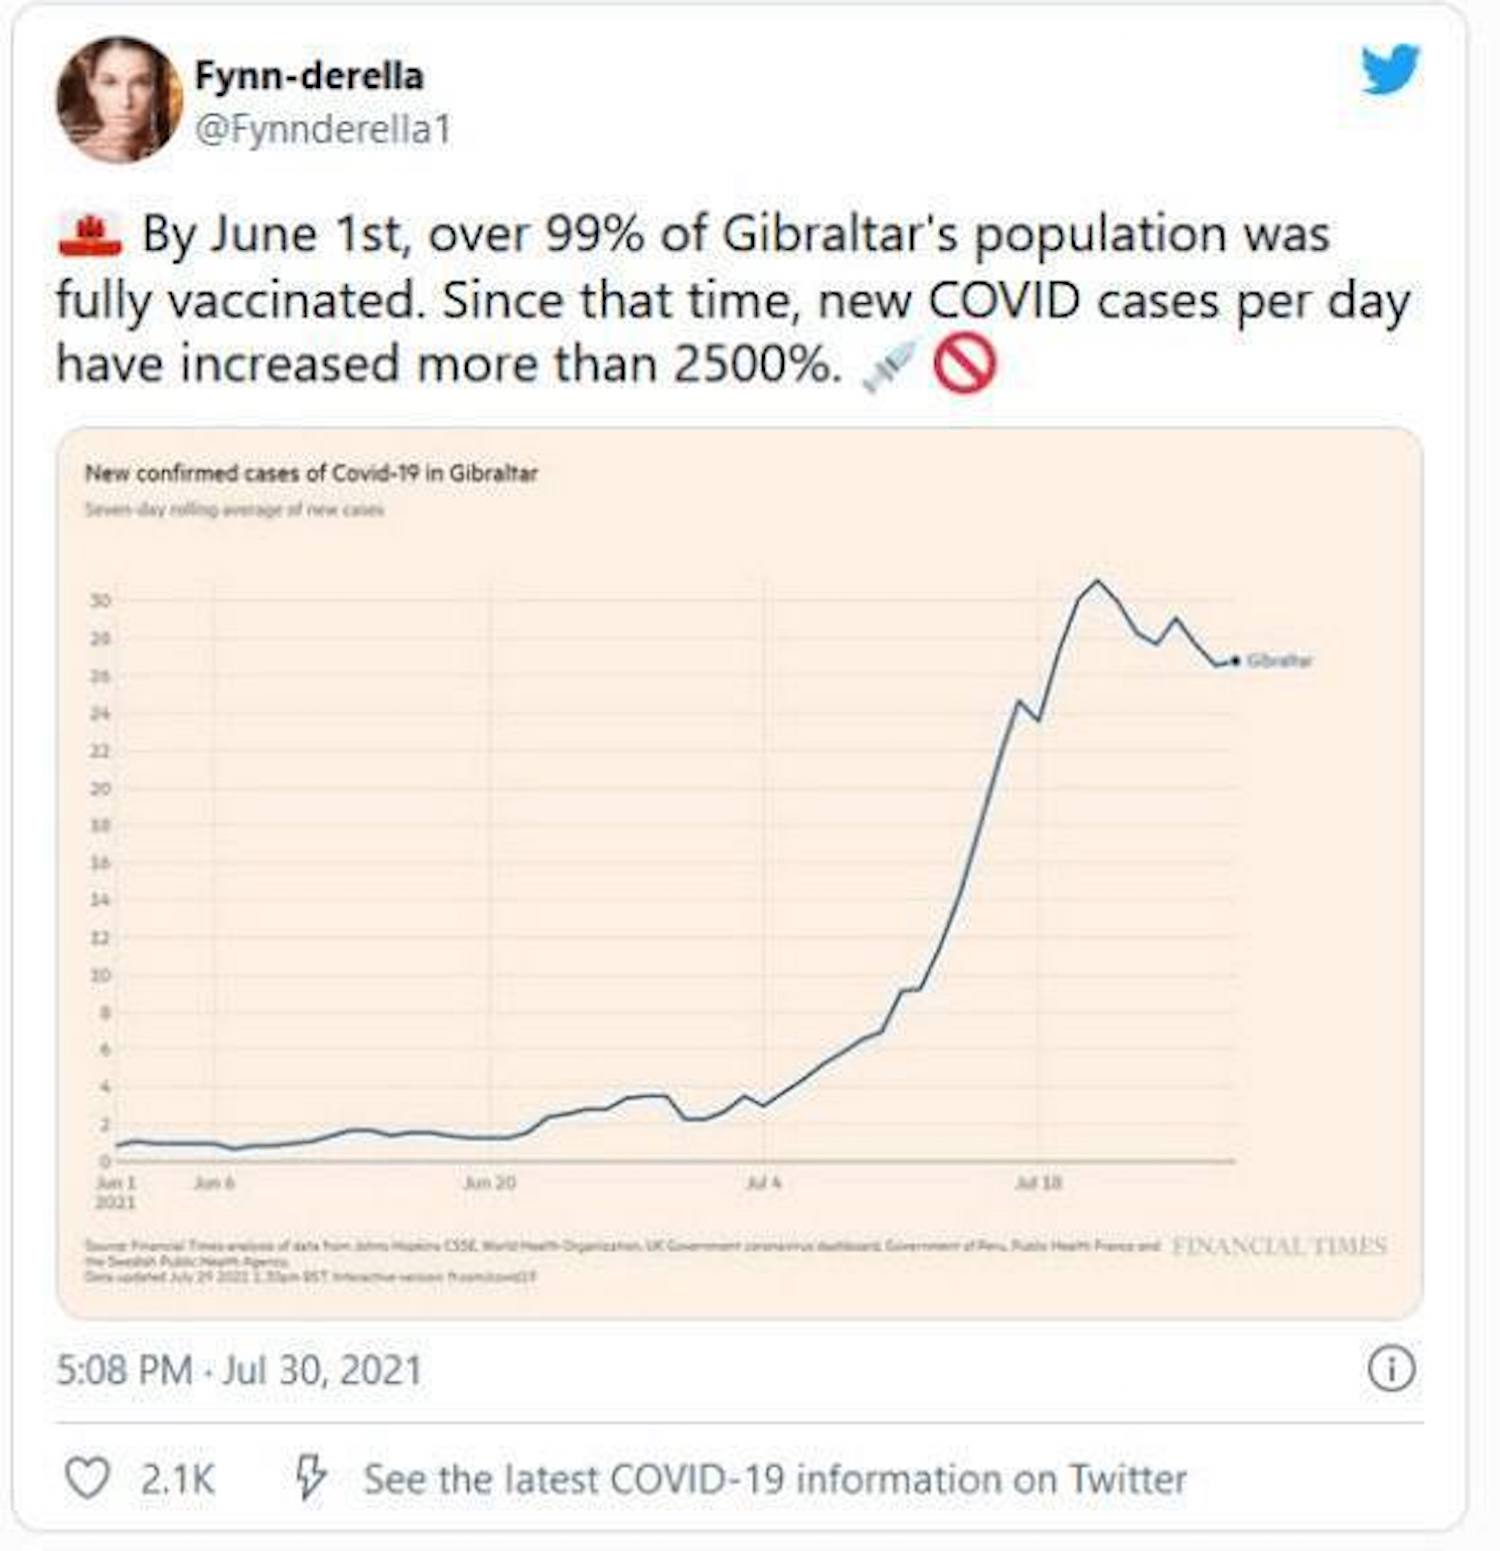Open the 5:08 PM Jul 30, 2021 timestamp
Image resolution: width=1500 pixels, height=1551 pixels.
point(239,1369)
